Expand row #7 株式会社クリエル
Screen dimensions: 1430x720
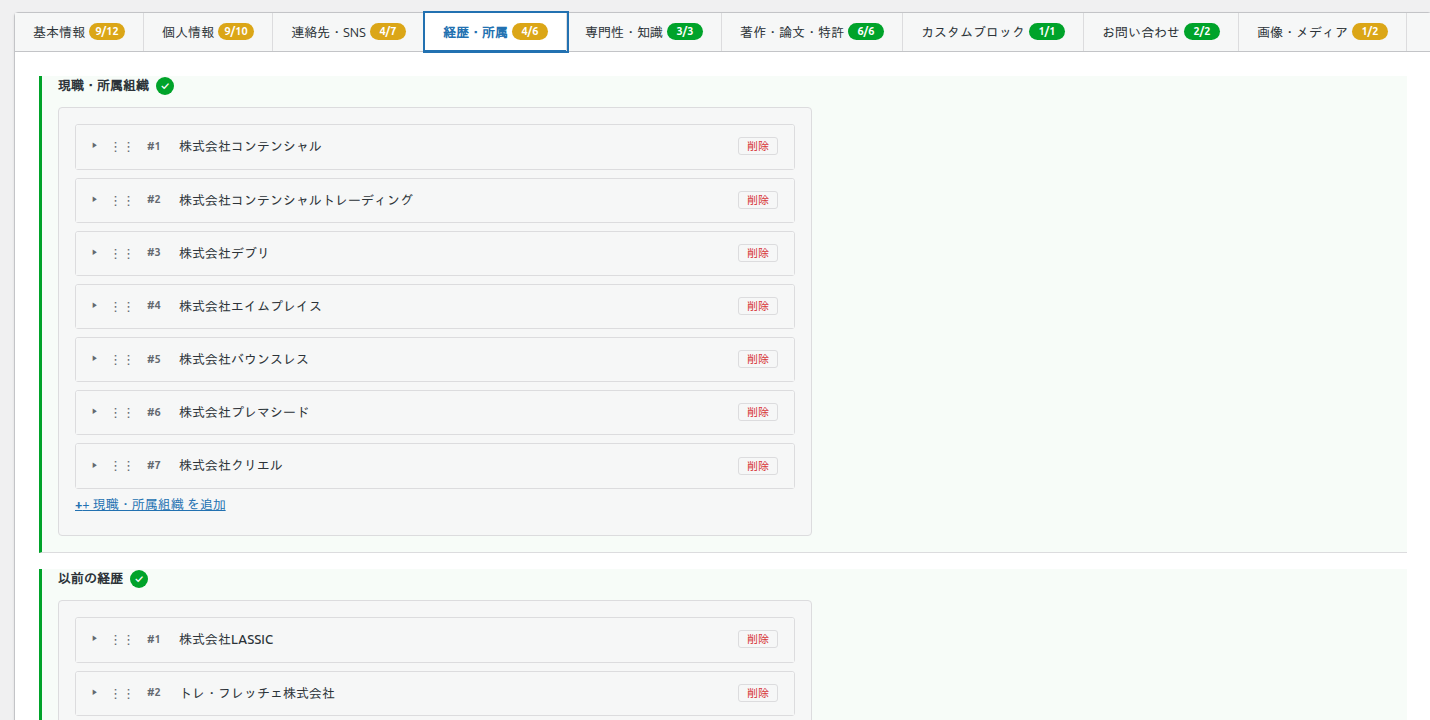95,464
